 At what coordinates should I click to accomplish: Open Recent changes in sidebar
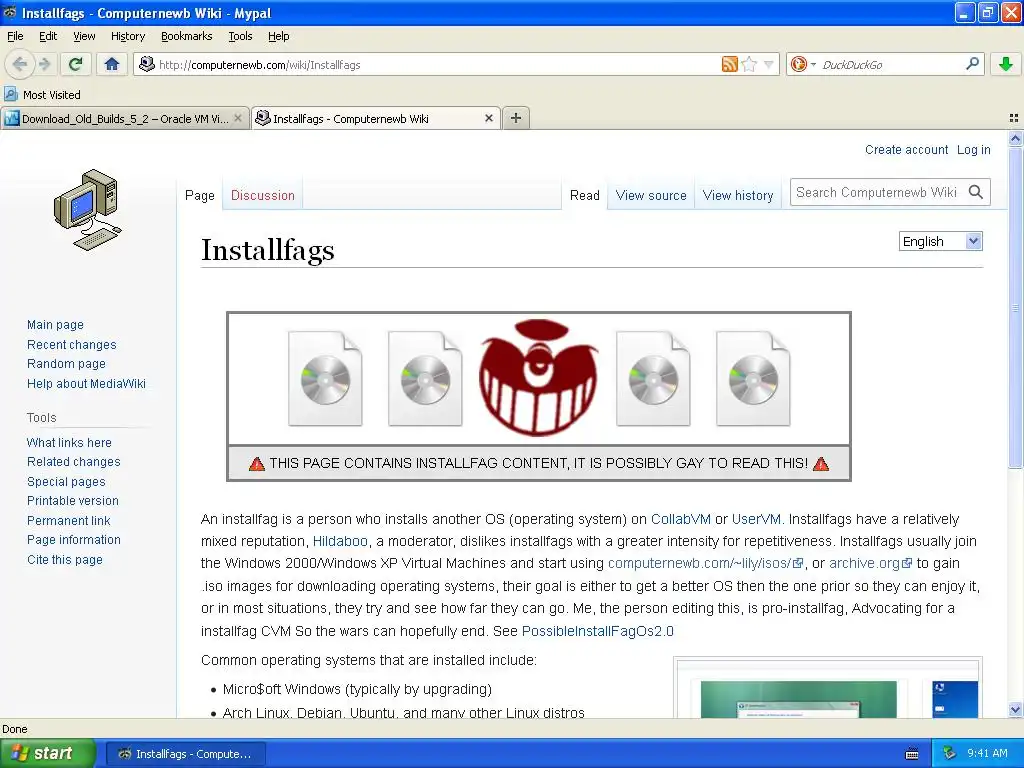72,344
